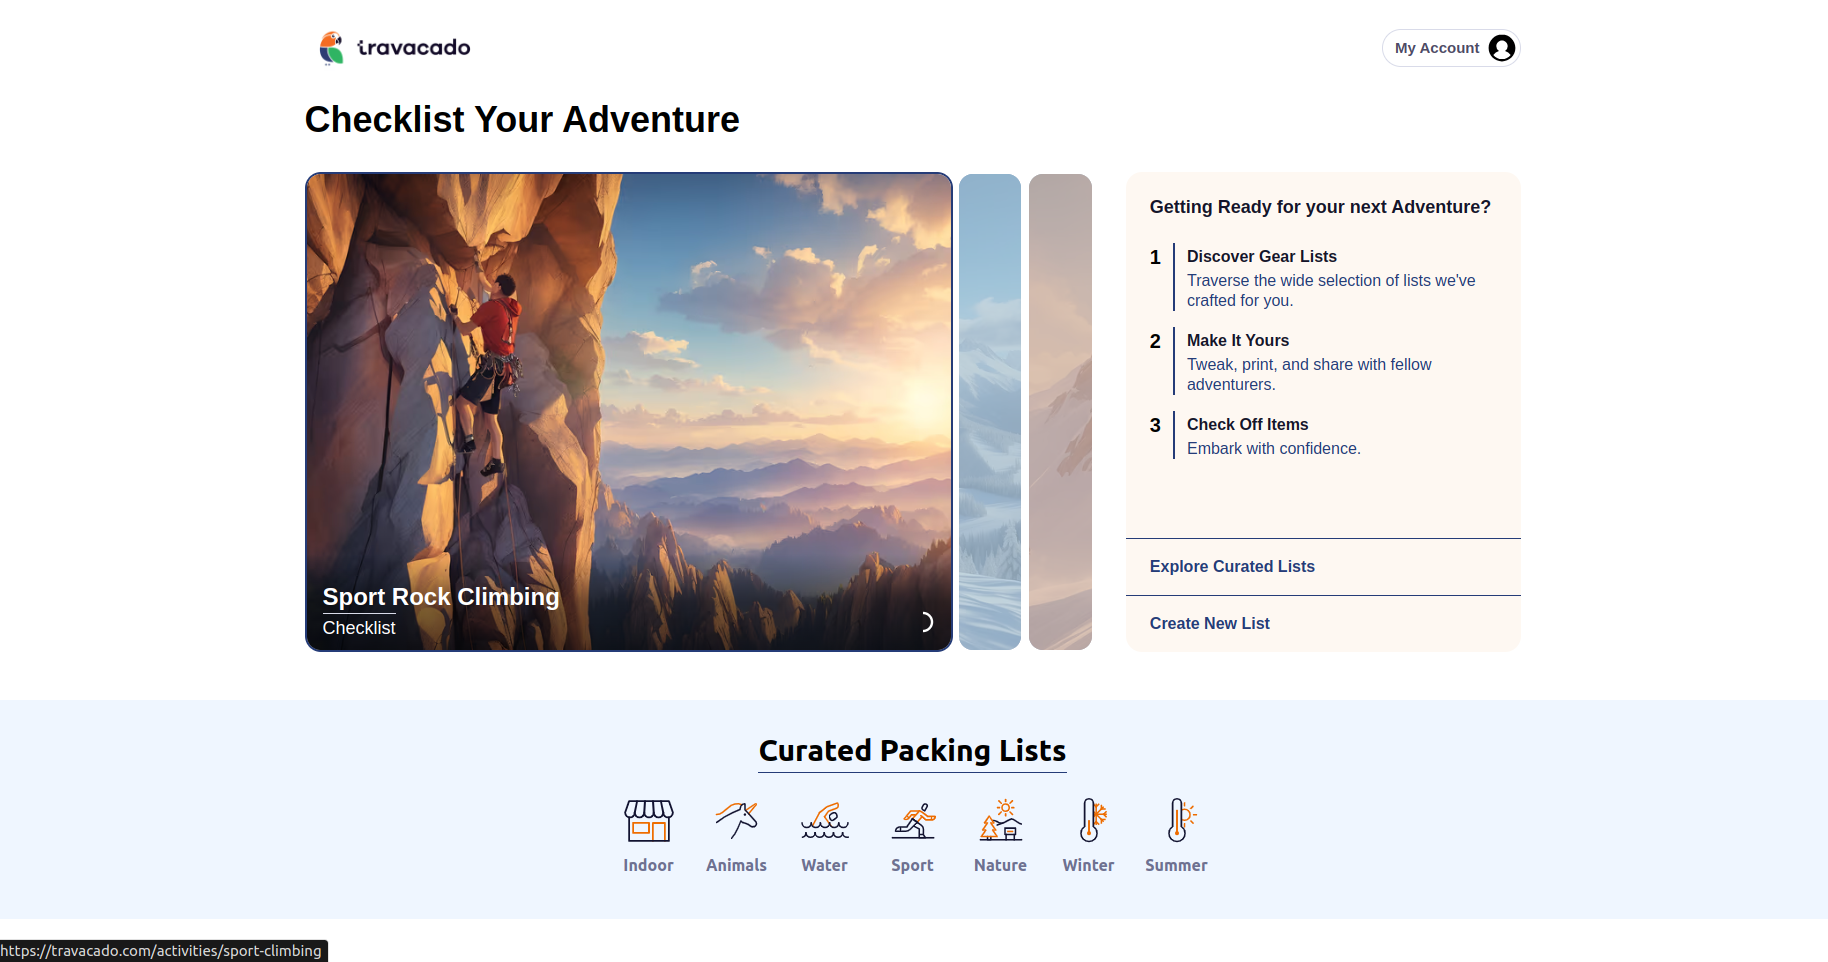Click Explore Curated Lists link
This screenshot has width=1828, height=962.
(1232, 566)
